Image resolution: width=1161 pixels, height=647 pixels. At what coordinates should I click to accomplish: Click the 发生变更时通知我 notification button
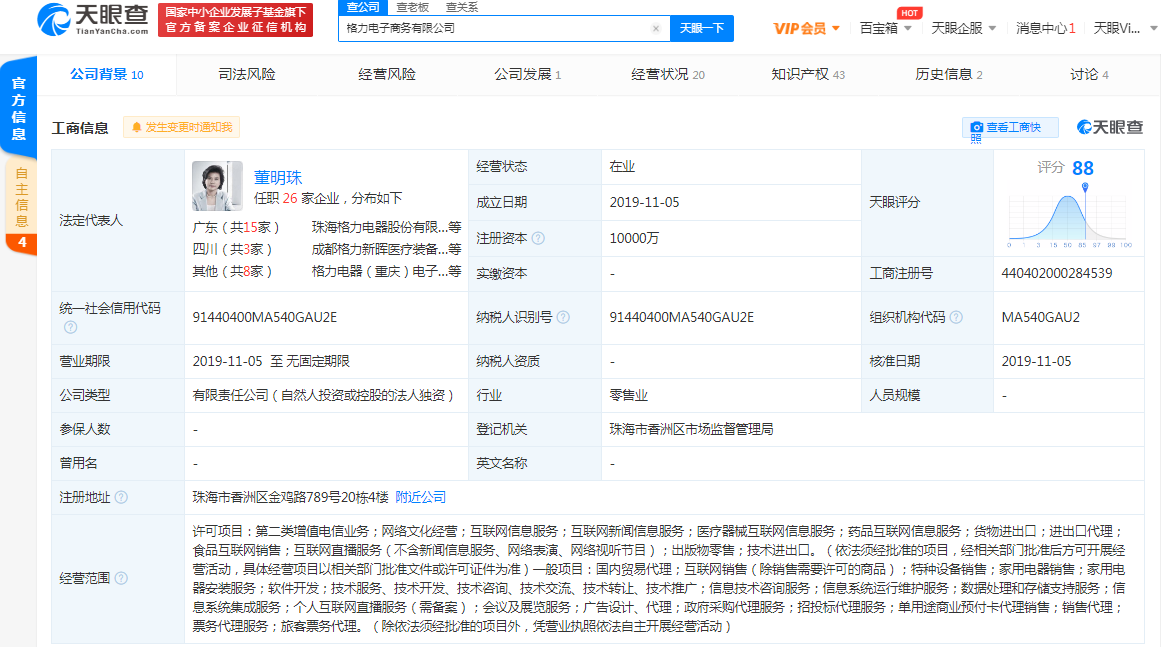(182, 127)
